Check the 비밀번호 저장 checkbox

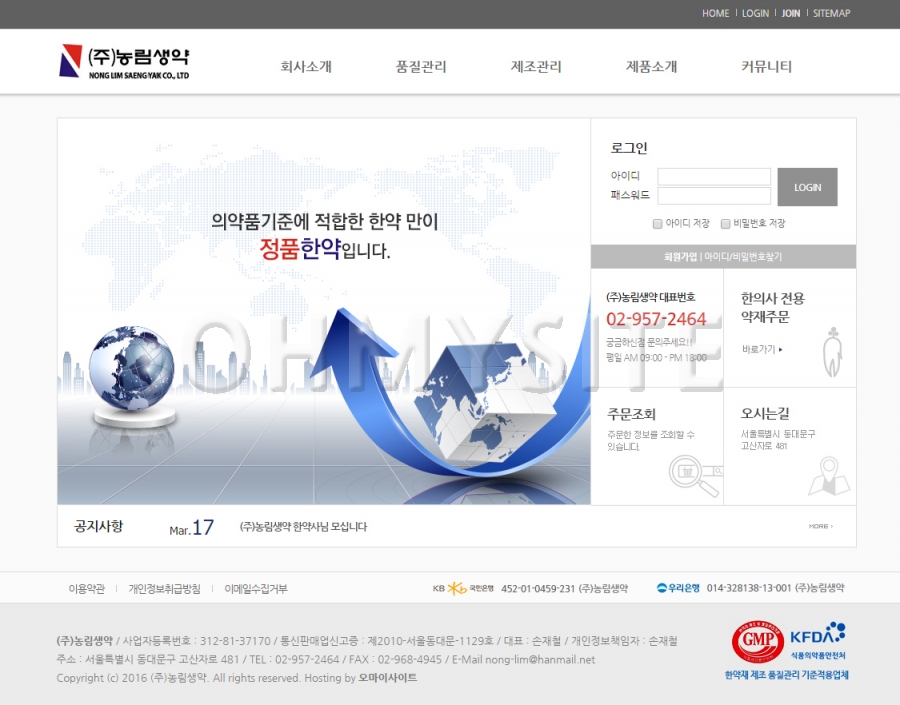pos(725,224)
